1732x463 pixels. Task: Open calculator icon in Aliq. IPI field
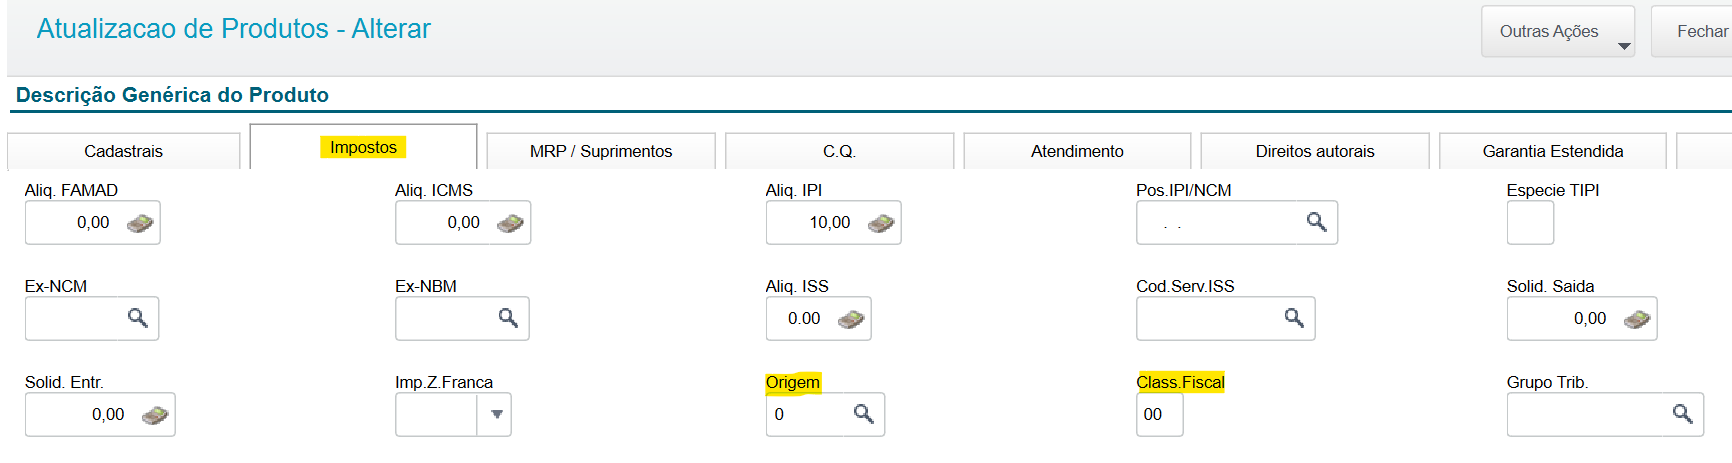pyautogui.click(x=881, y=223)
